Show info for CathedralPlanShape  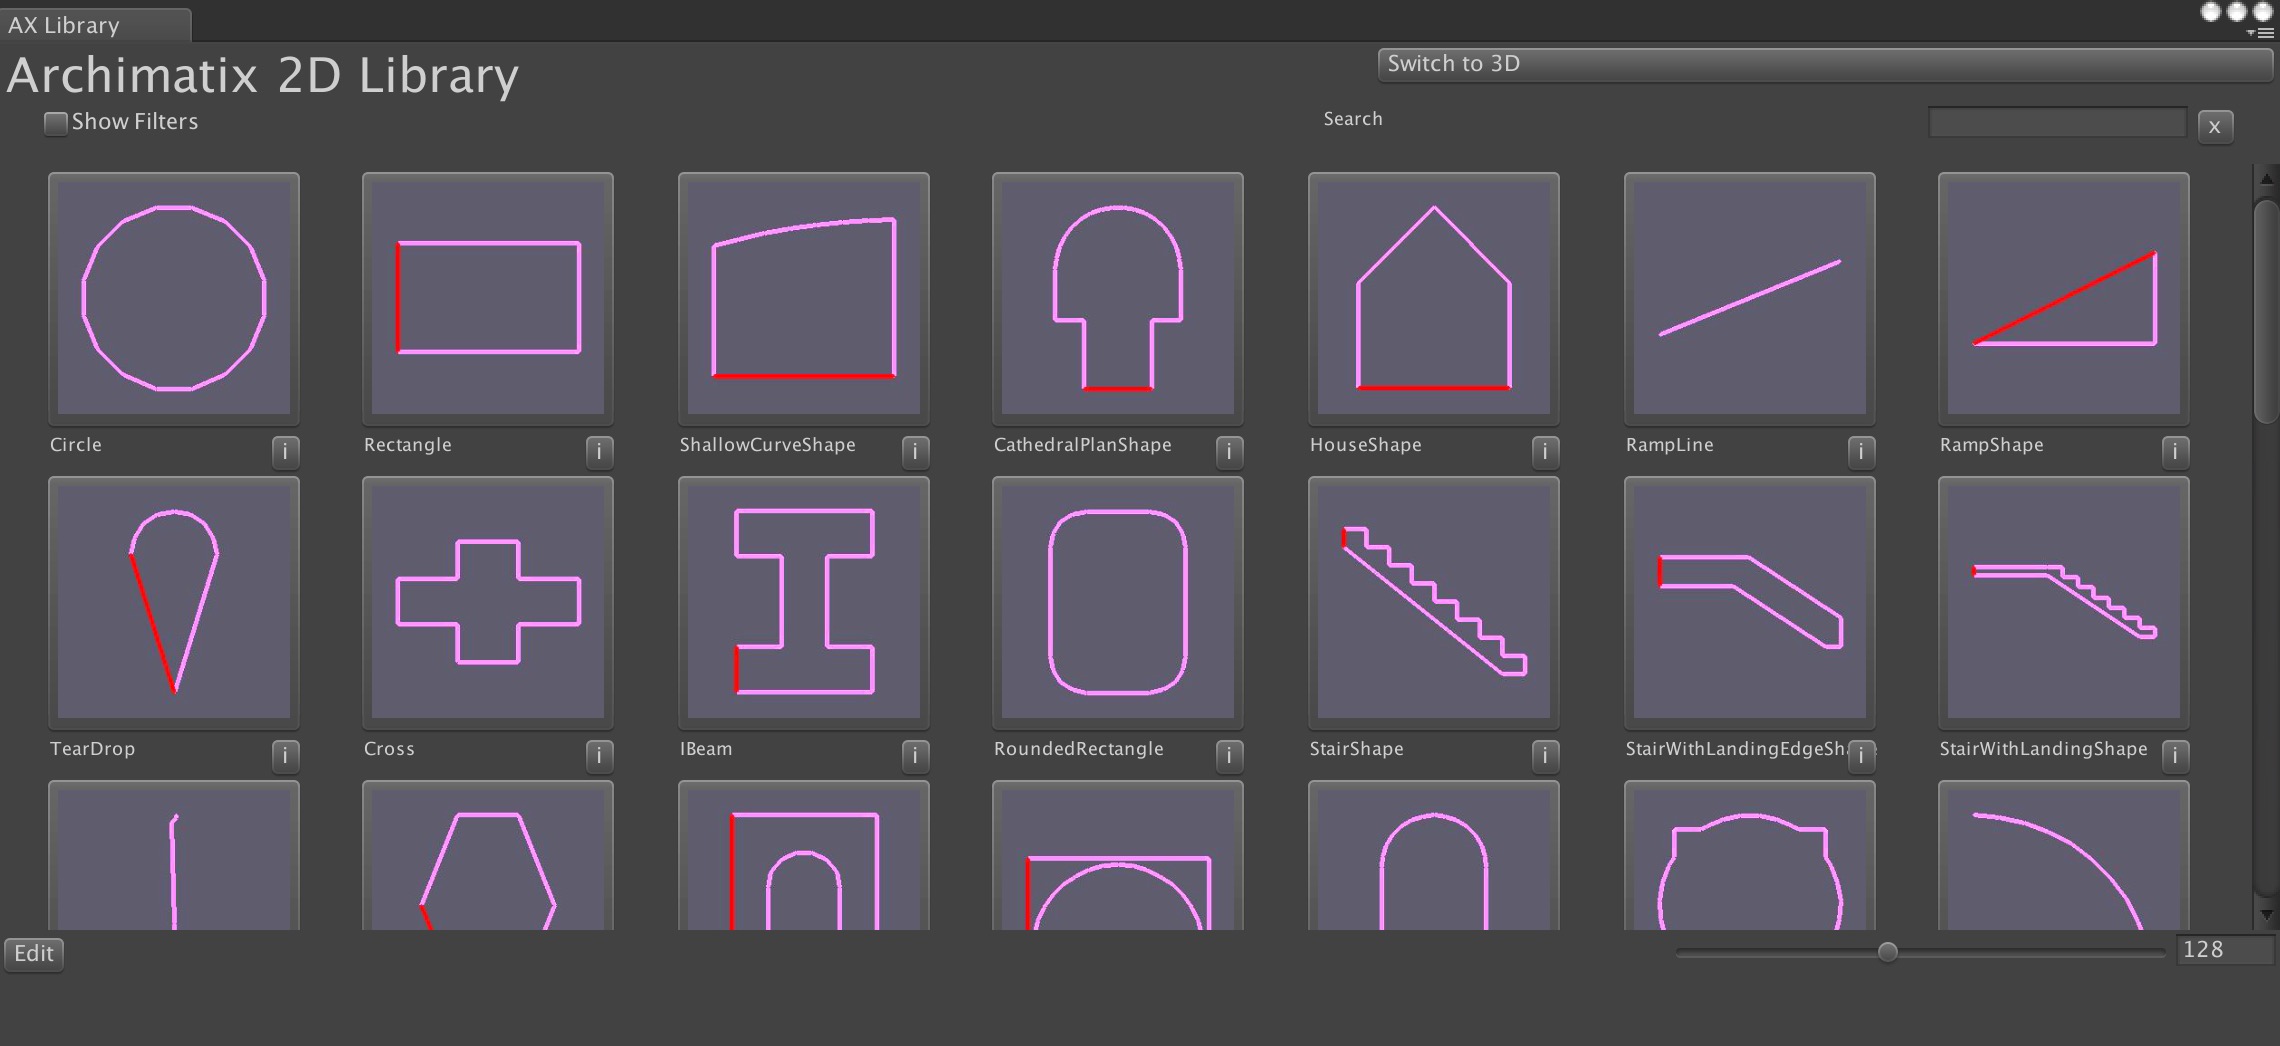click(1229, 452)
